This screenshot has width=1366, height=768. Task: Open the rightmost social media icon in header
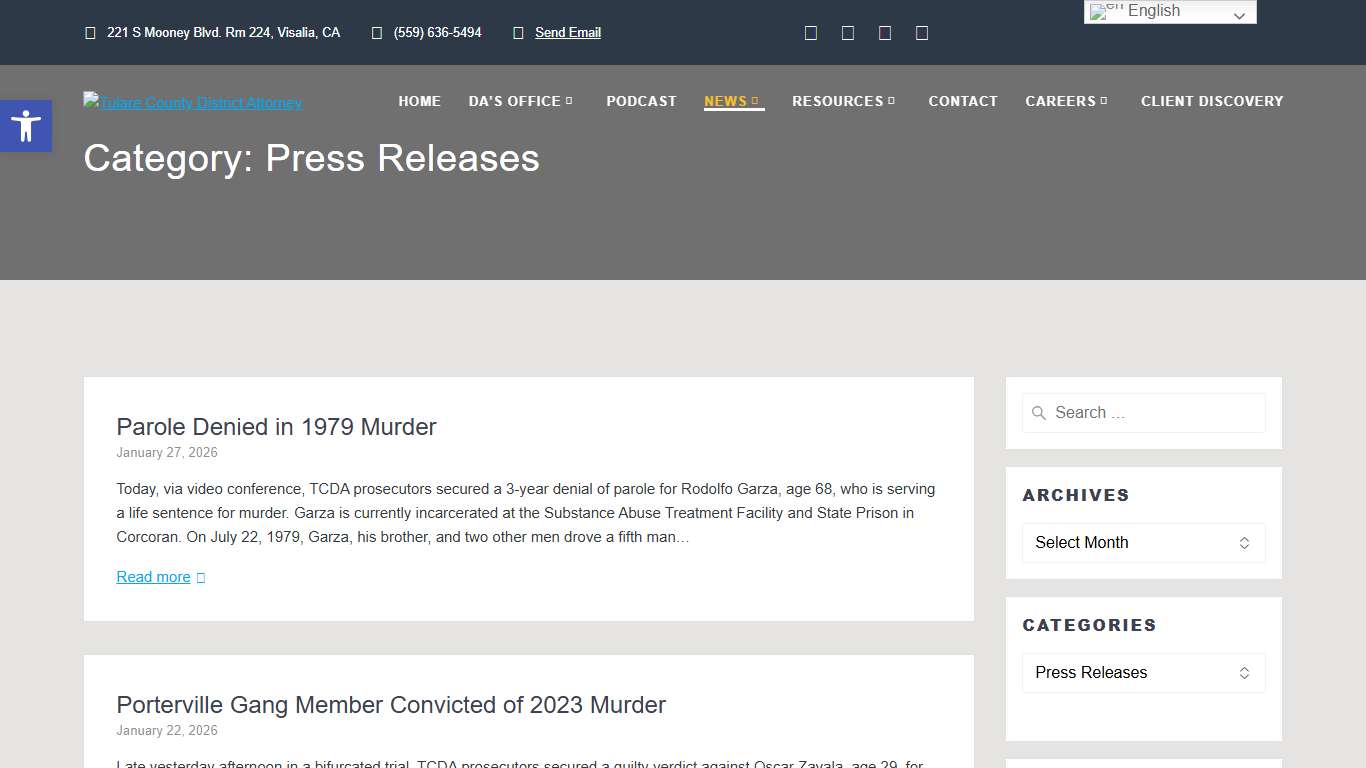tap(921, 32)
